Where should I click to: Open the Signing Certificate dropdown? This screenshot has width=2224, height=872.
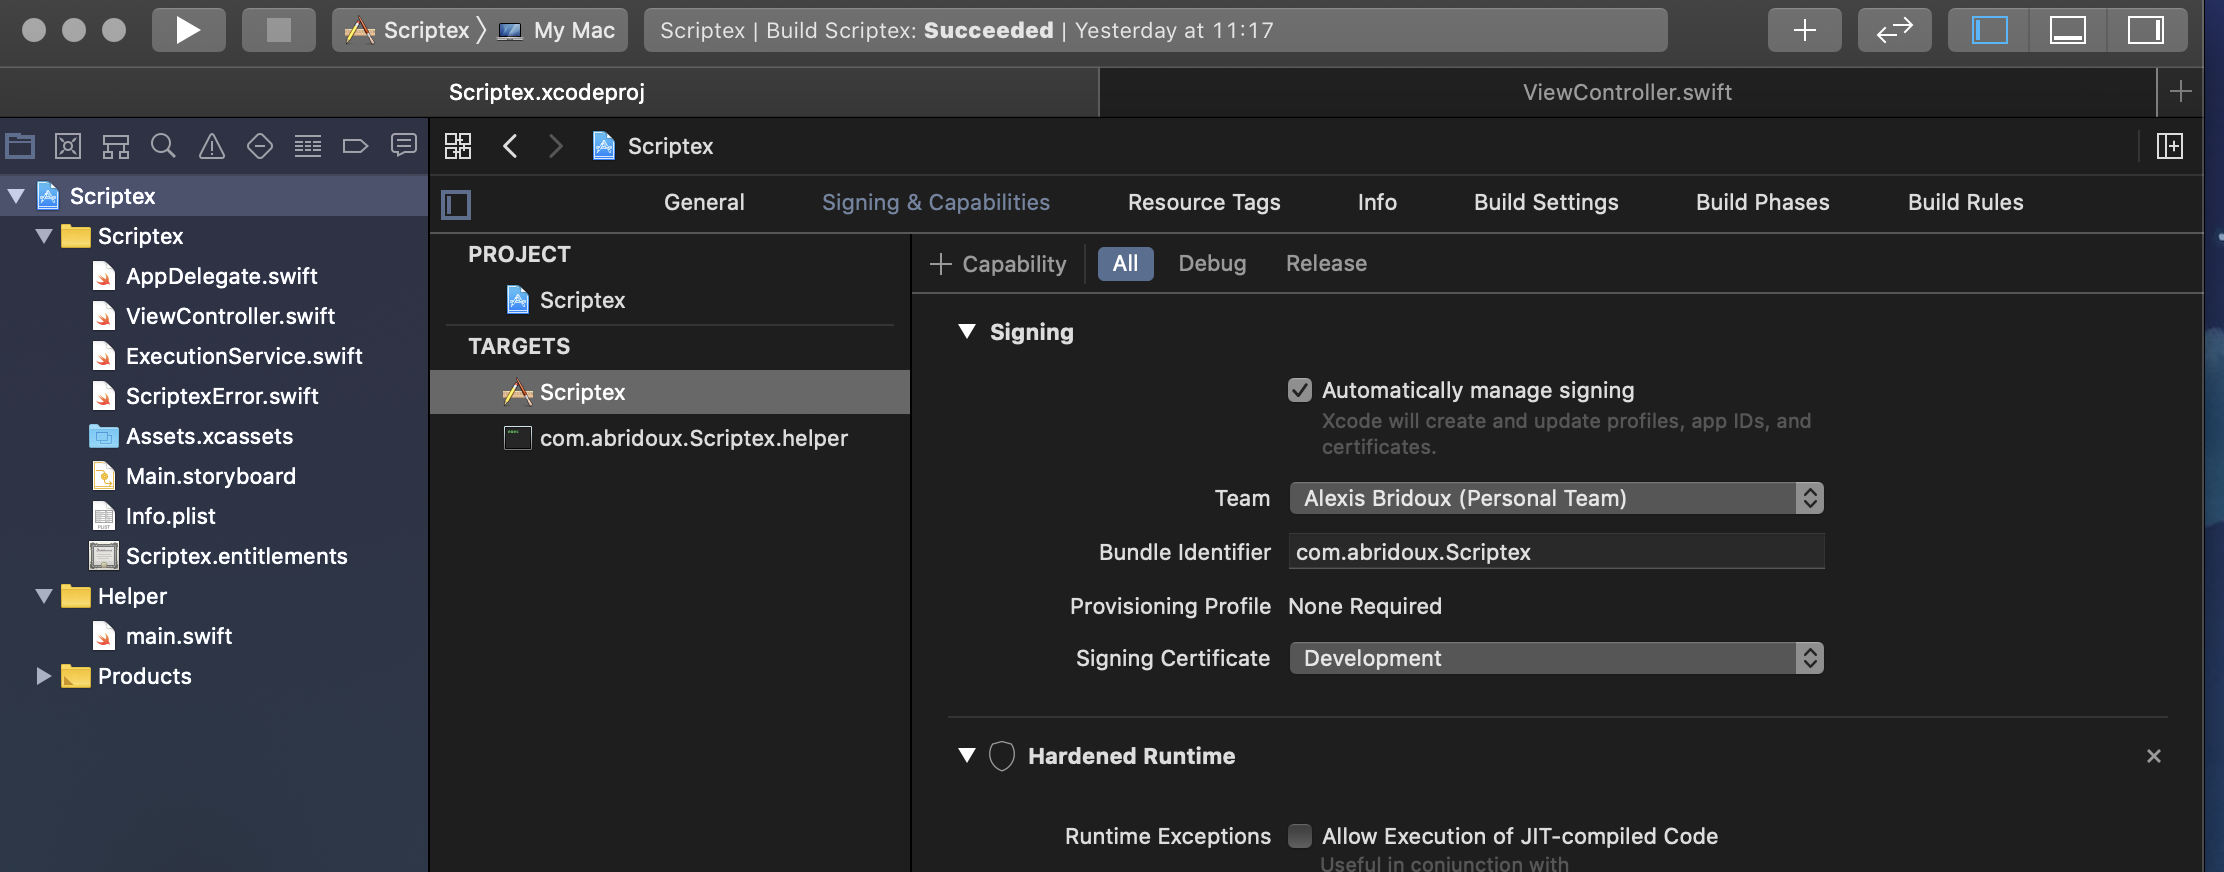point(1555,658)
